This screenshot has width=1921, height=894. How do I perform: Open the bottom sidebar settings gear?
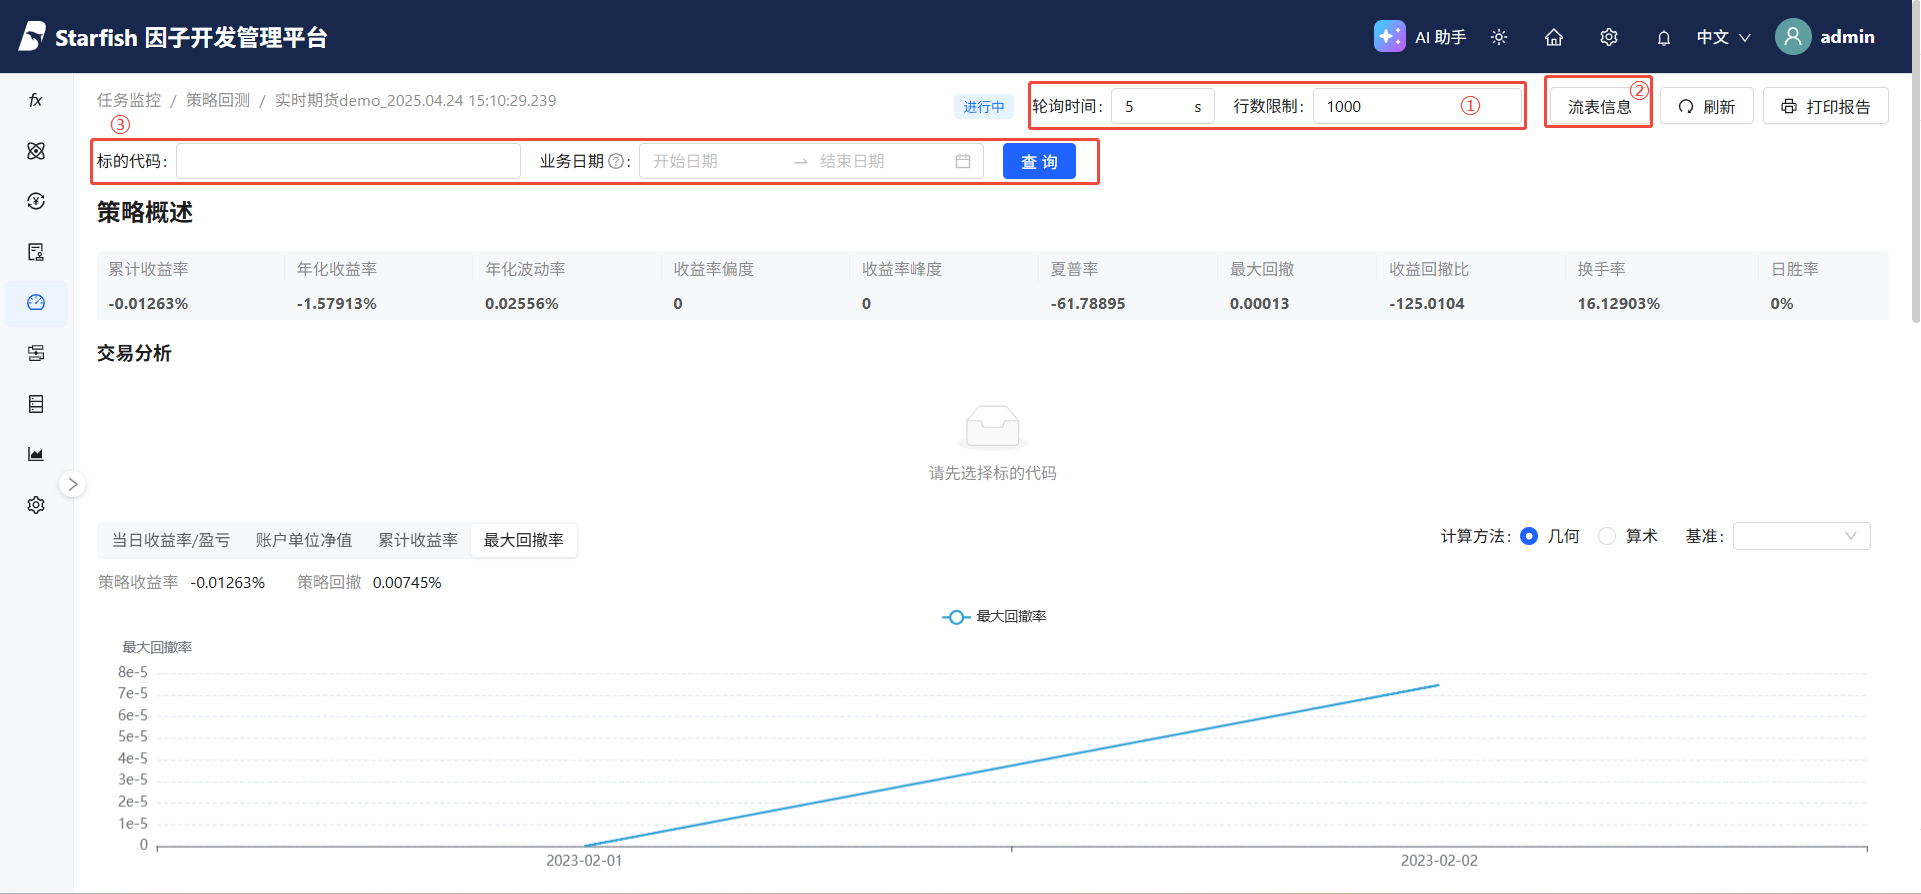click(36, 505)
